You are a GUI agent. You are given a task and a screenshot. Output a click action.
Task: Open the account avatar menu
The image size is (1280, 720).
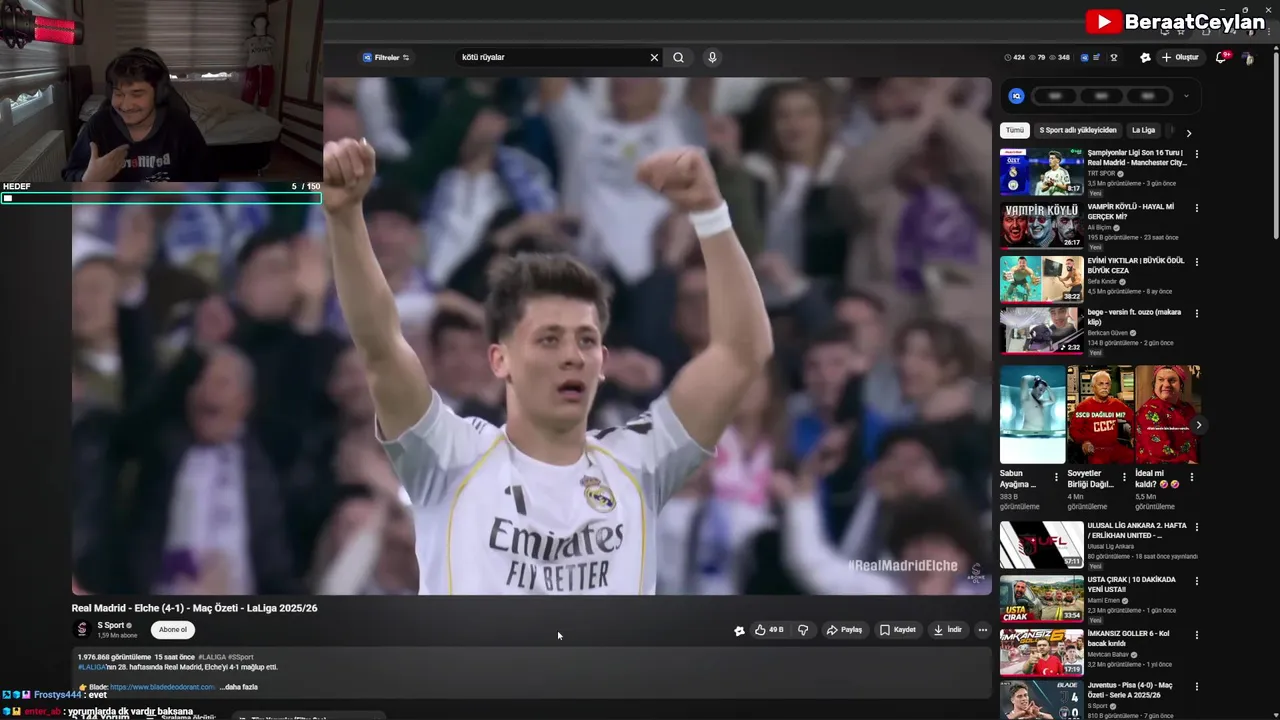(x=1248, y=58)
